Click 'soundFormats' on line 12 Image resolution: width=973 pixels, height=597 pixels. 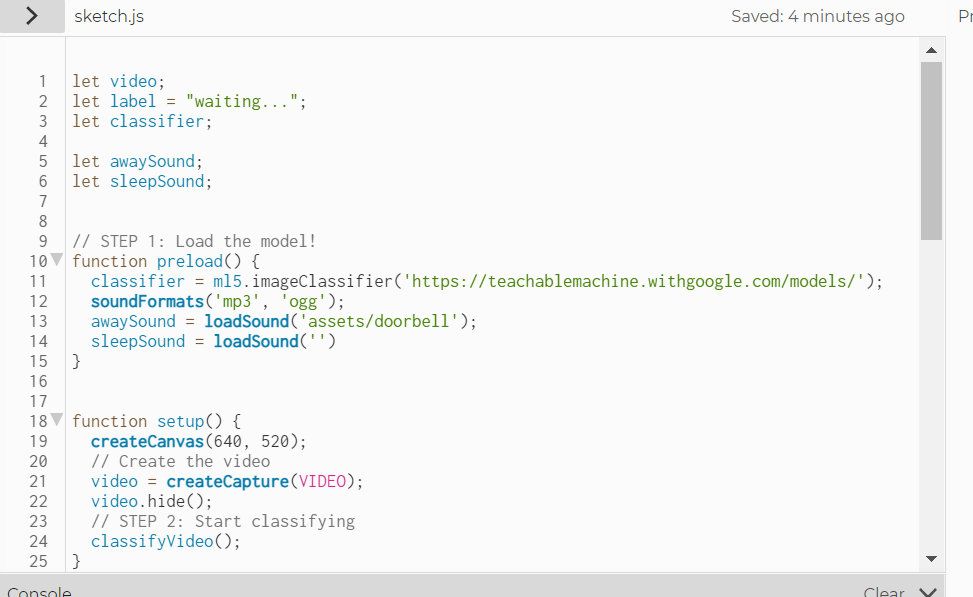(x=148, y=301)
